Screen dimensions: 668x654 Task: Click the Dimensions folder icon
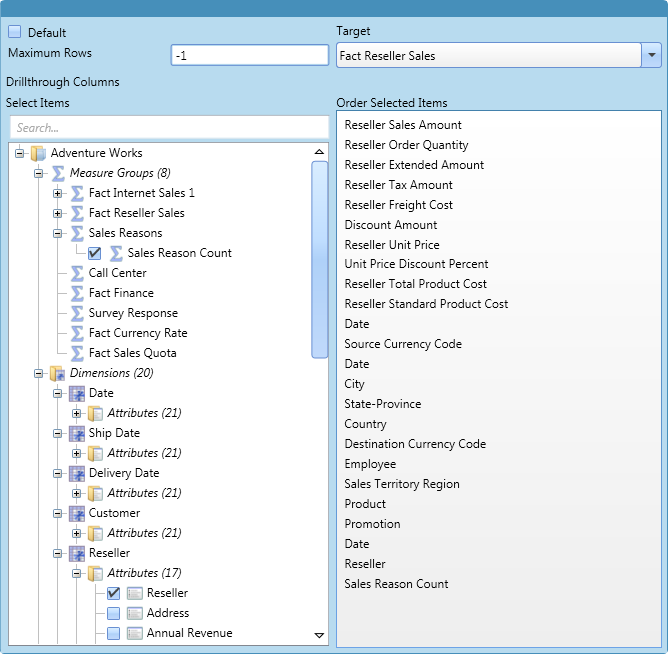point(58,373)
